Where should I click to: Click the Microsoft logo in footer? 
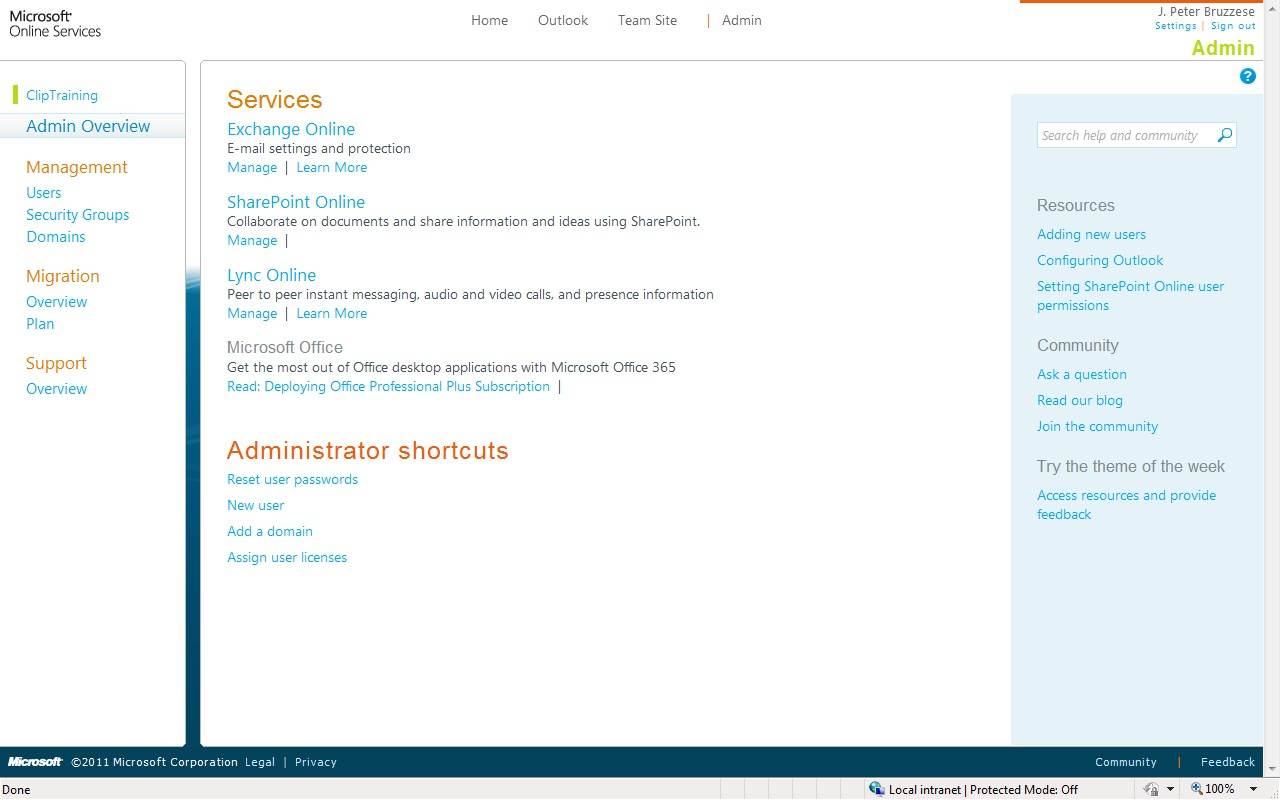(35, 762)
